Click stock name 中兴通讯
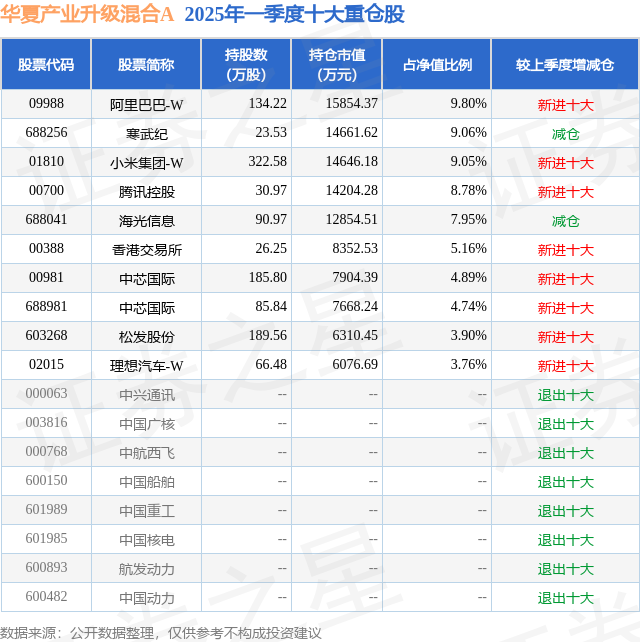Viewport: 640px width, 642px height. [147, 396]
